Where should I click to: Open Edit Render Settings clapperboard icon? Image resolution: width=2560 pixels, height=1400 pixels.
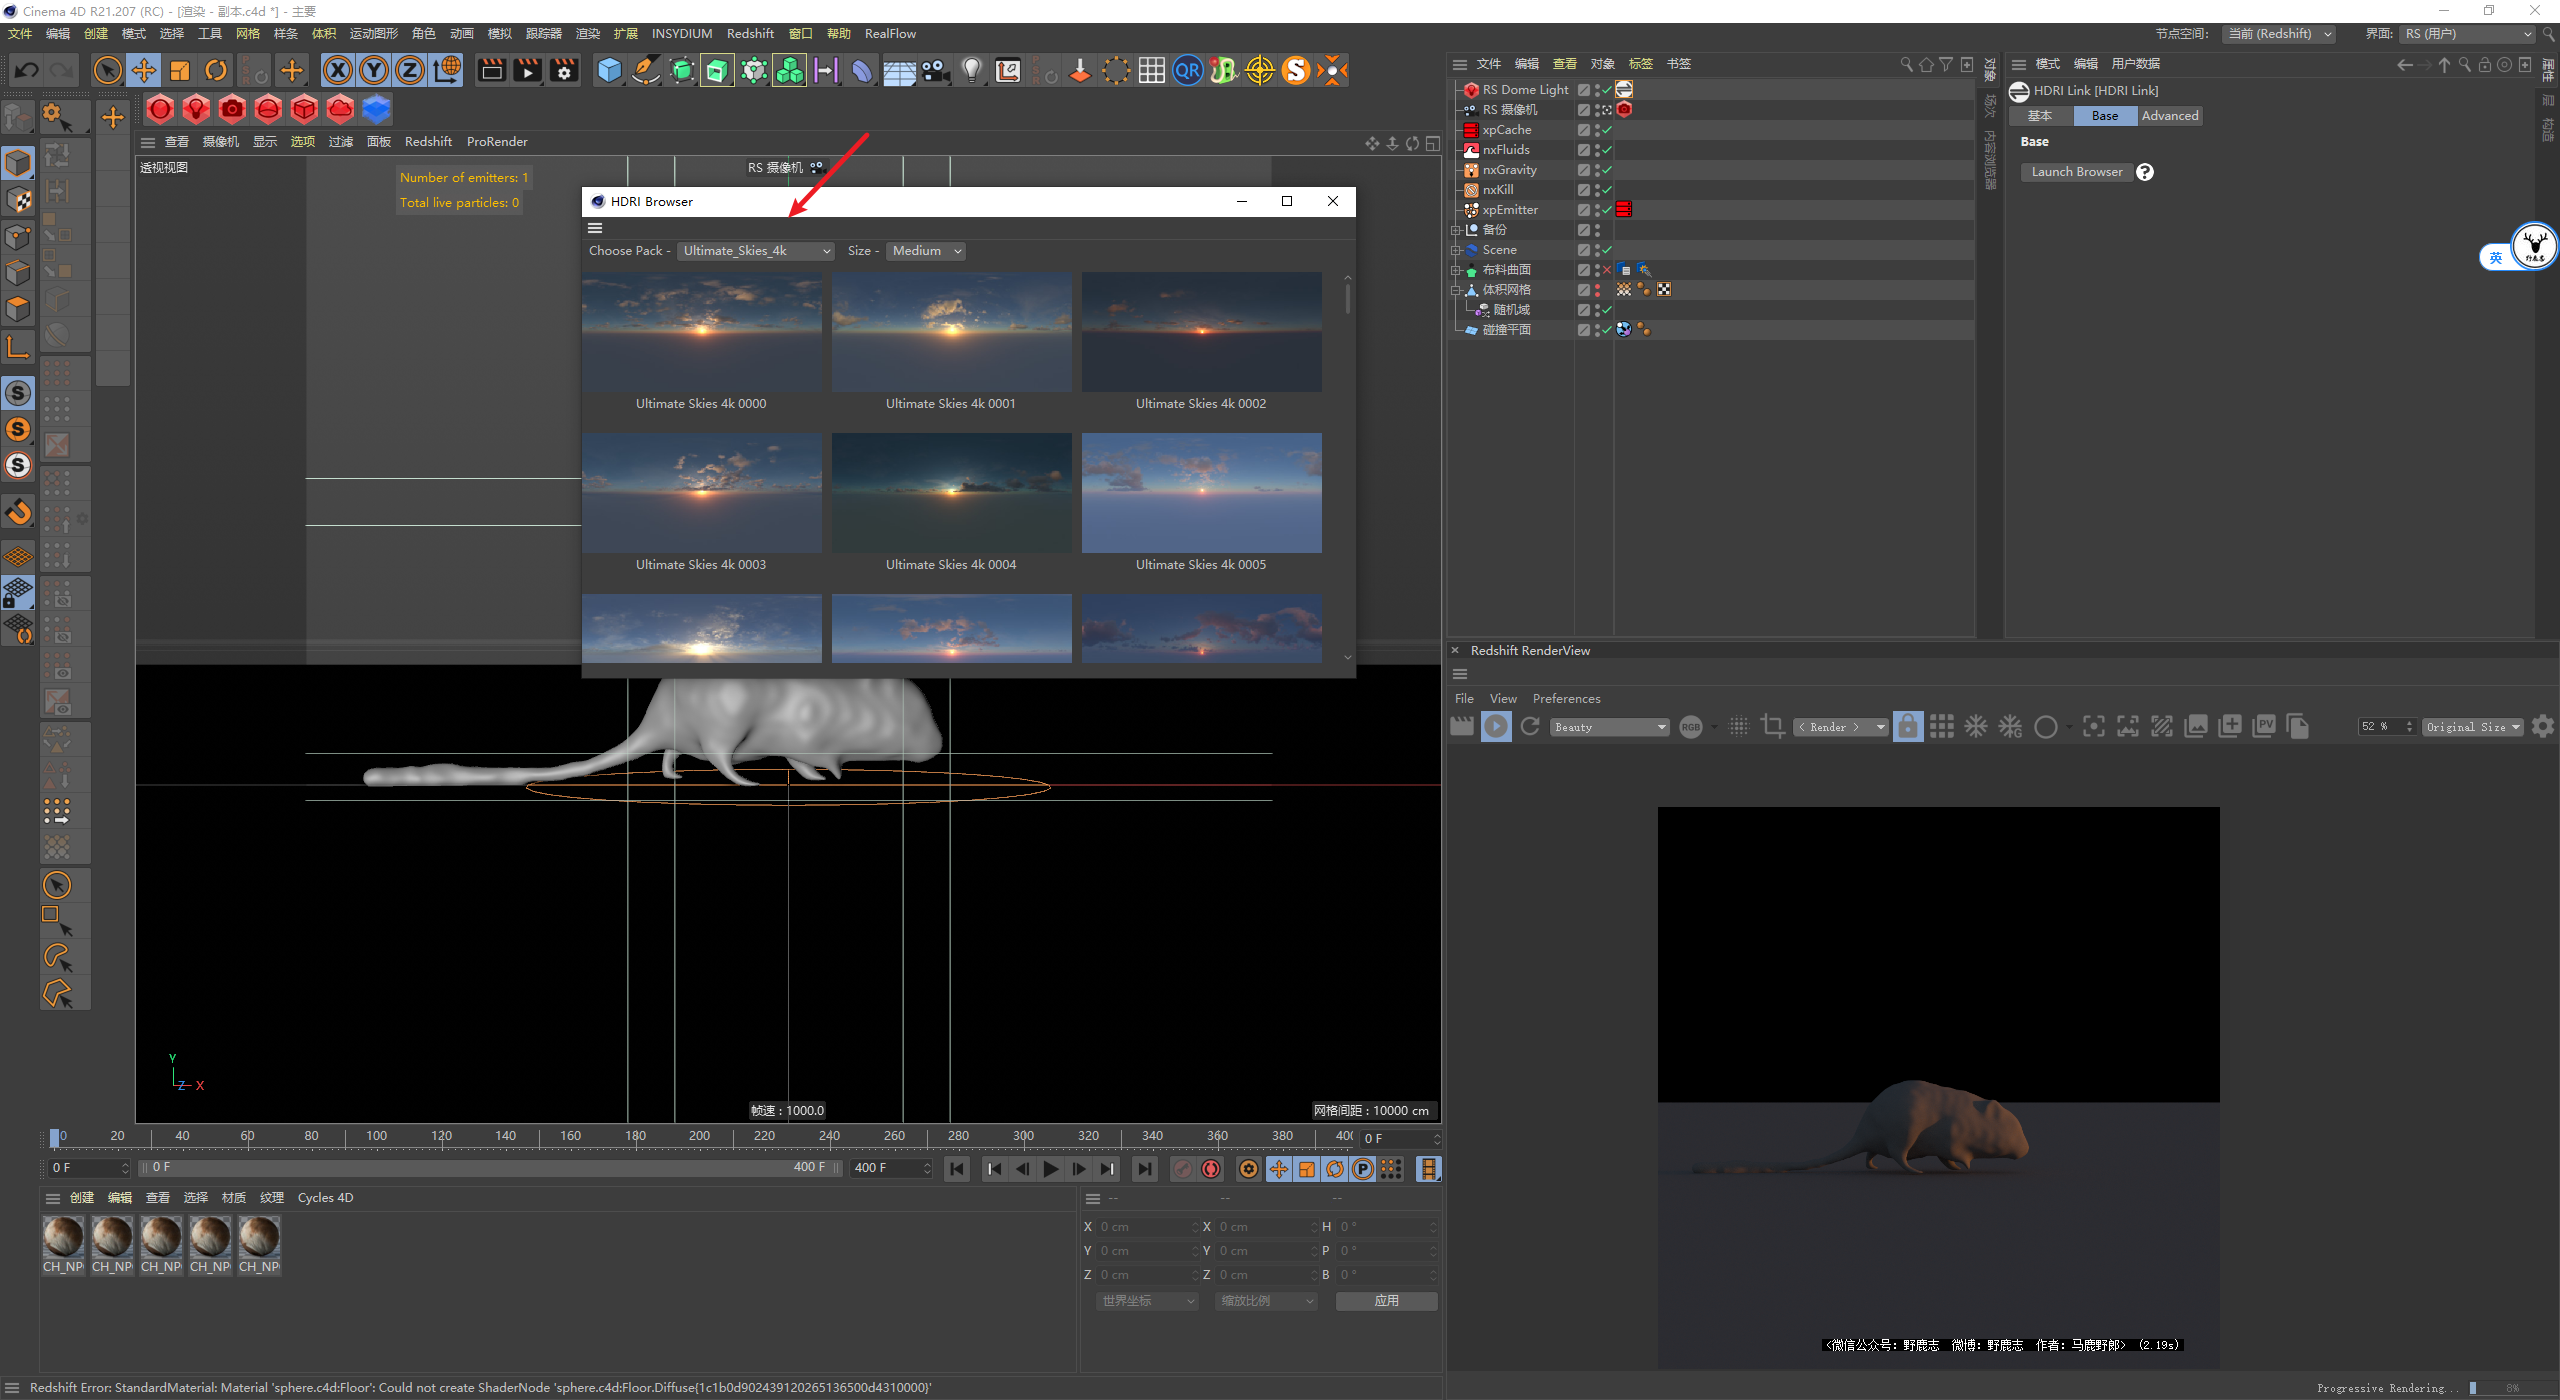tap(564, 70)
